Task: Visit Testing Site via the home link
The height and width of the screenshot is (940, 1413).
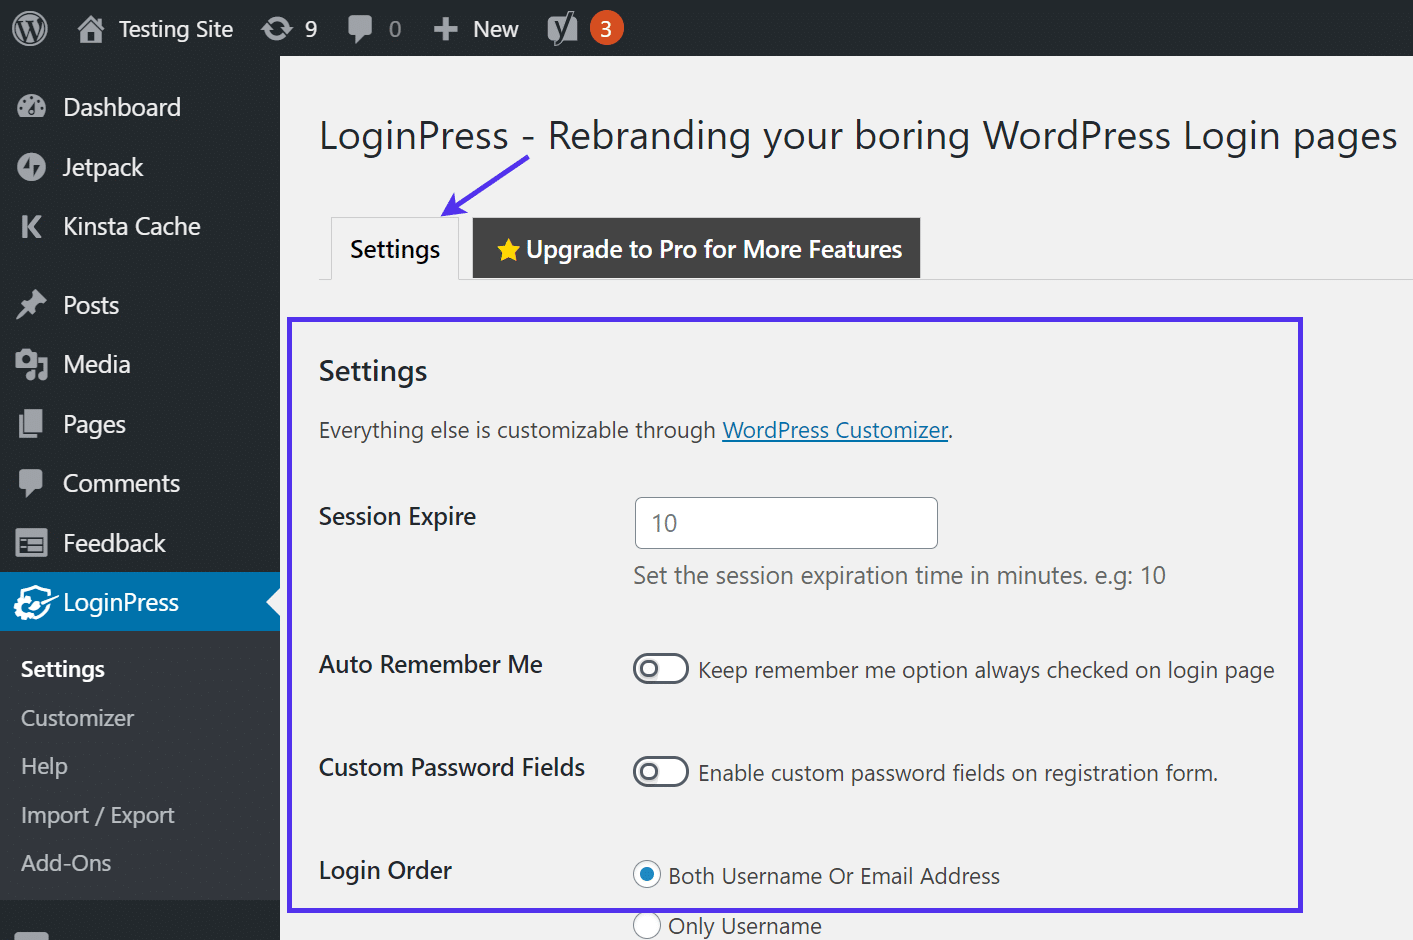Action: [155, 28]
